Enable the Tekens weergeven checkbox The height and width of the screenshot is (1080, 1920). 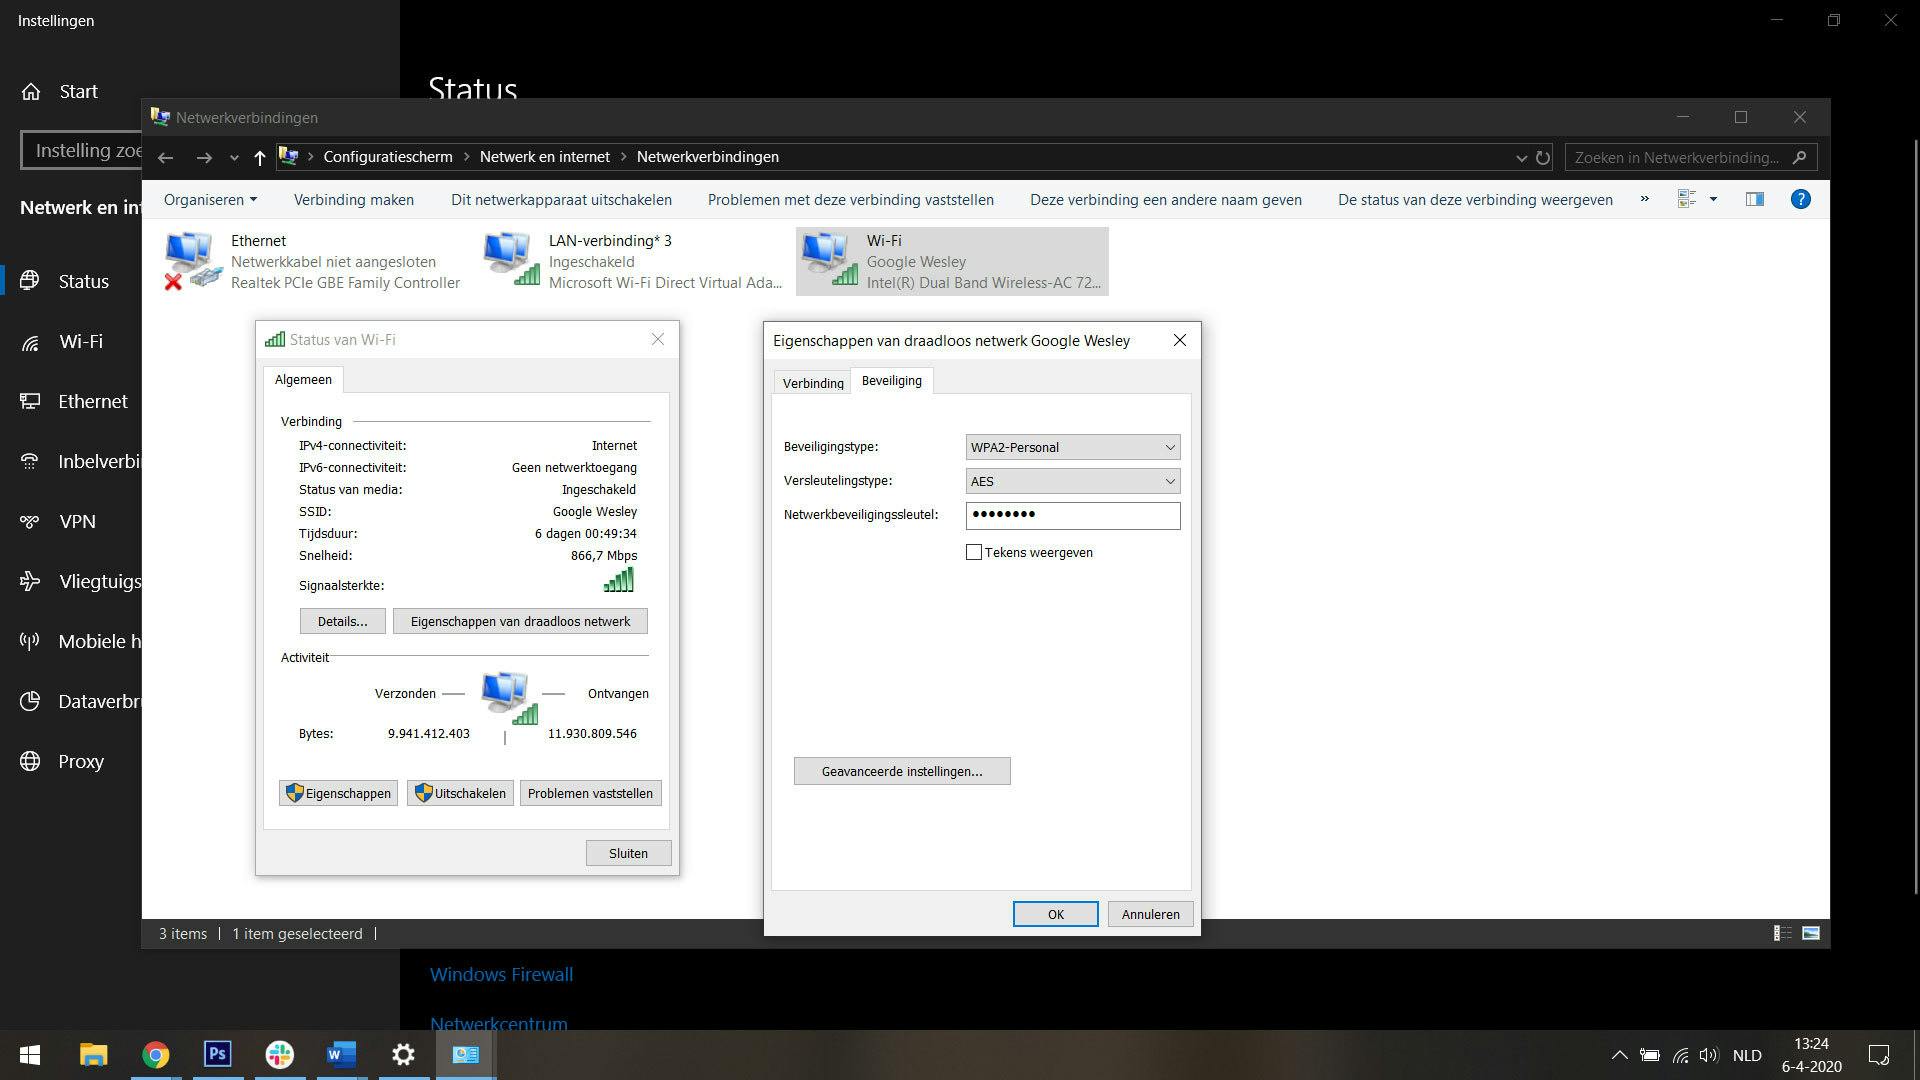[x=974, y=552]
